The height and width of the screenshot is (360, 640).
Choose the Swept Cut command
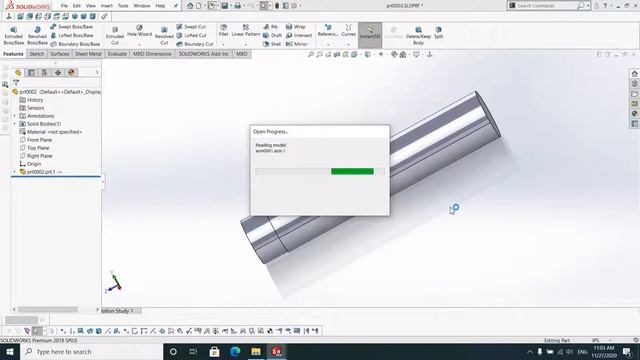point(191,27)
